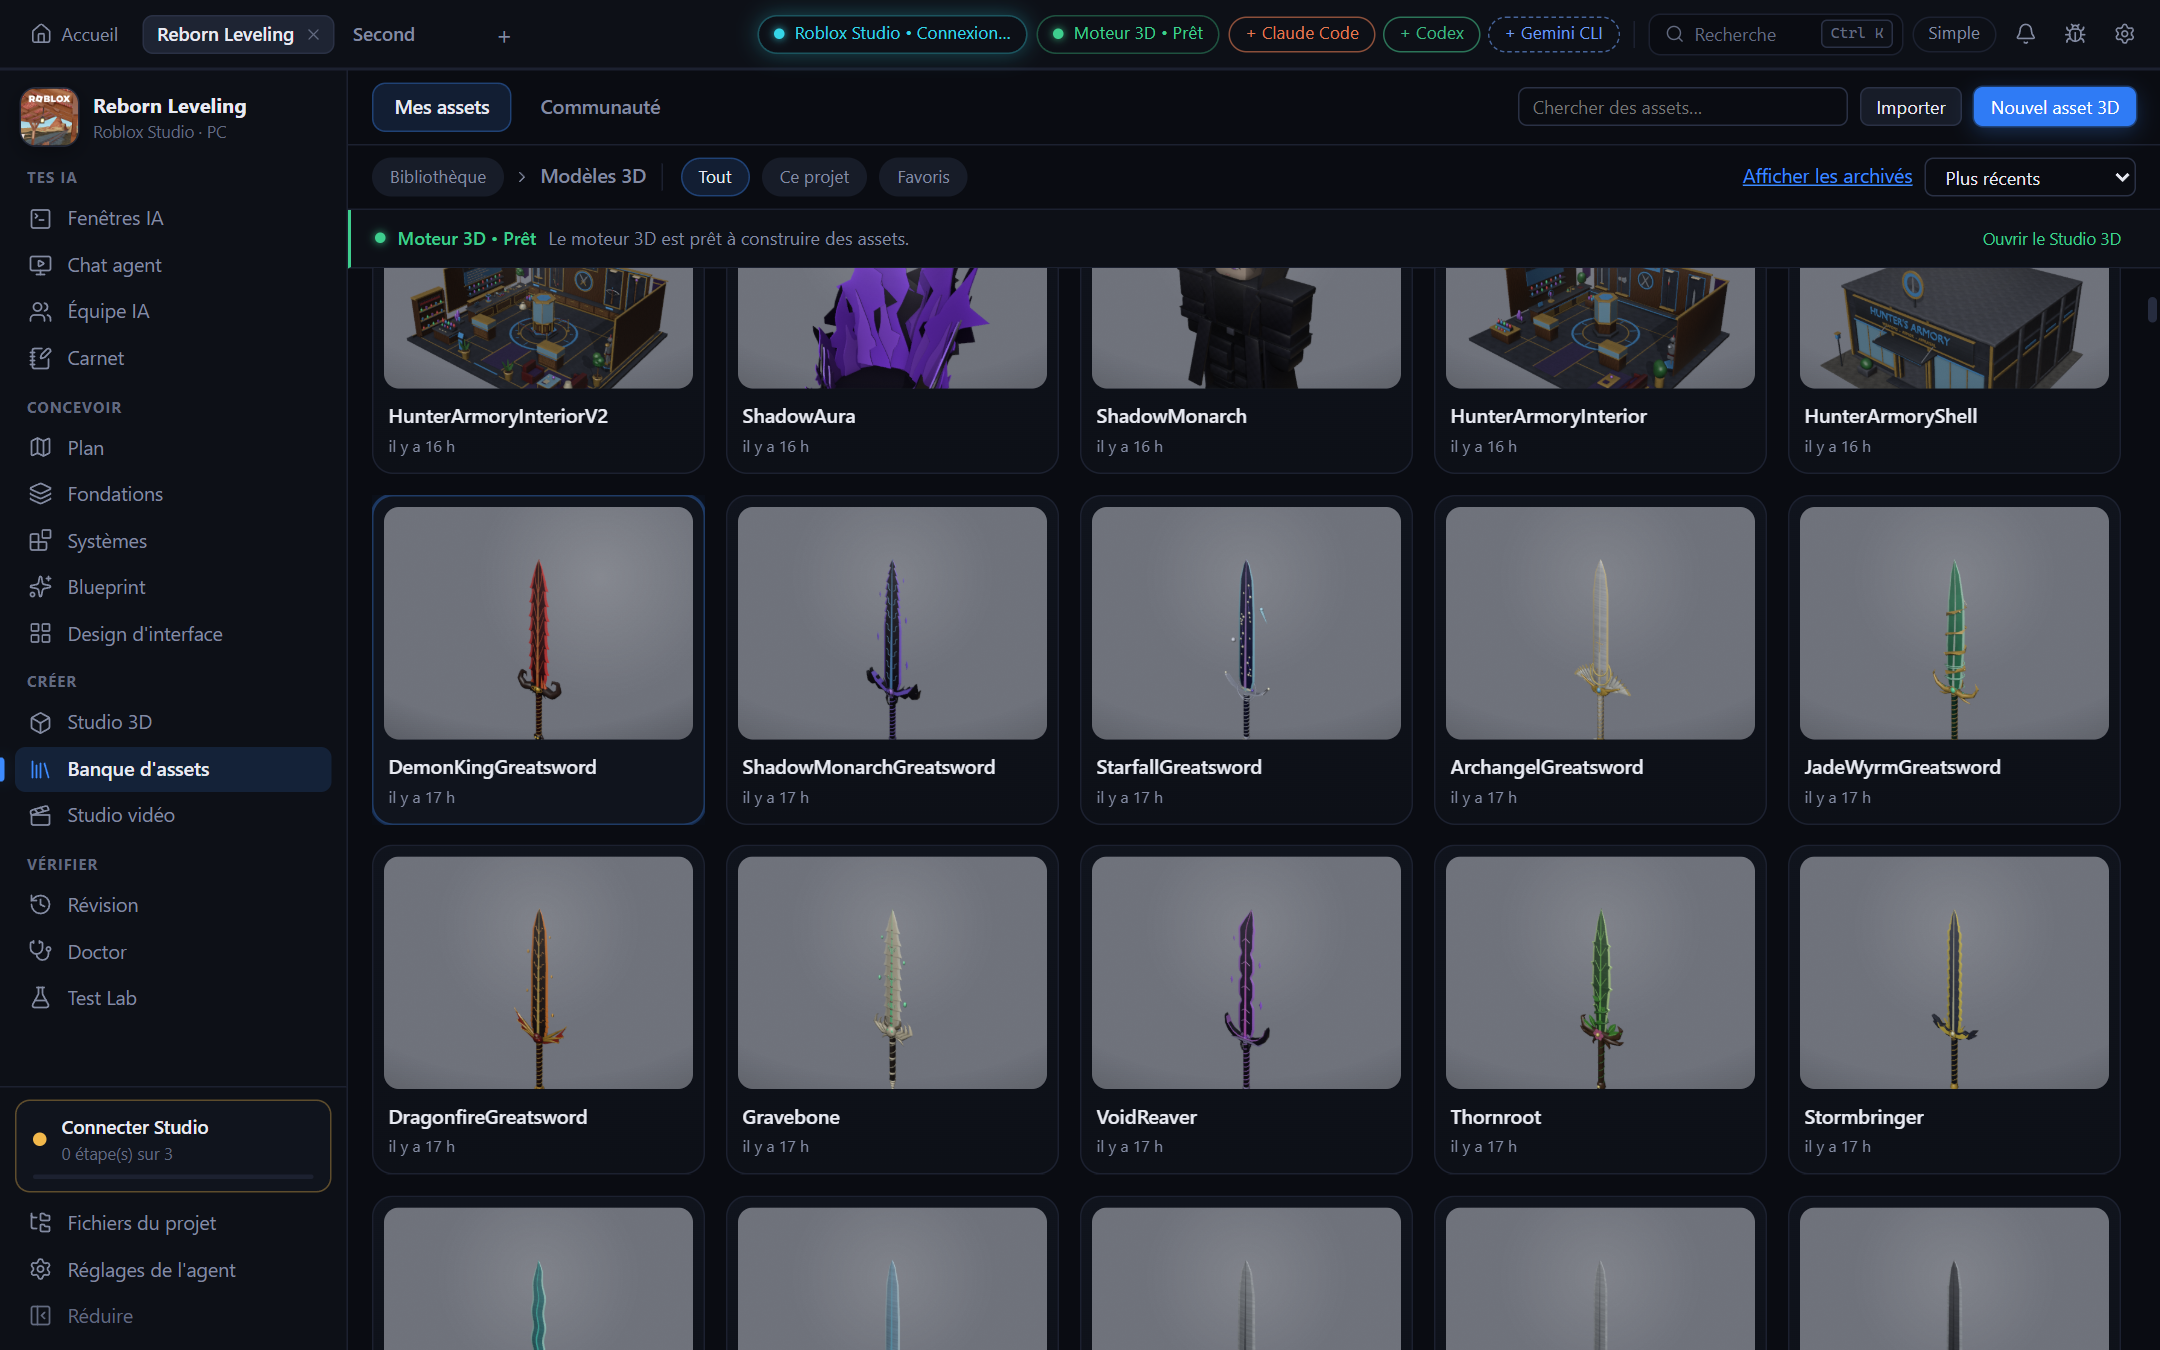
Task: Open Doctor stethoscope icon
Action: [40, 951]
